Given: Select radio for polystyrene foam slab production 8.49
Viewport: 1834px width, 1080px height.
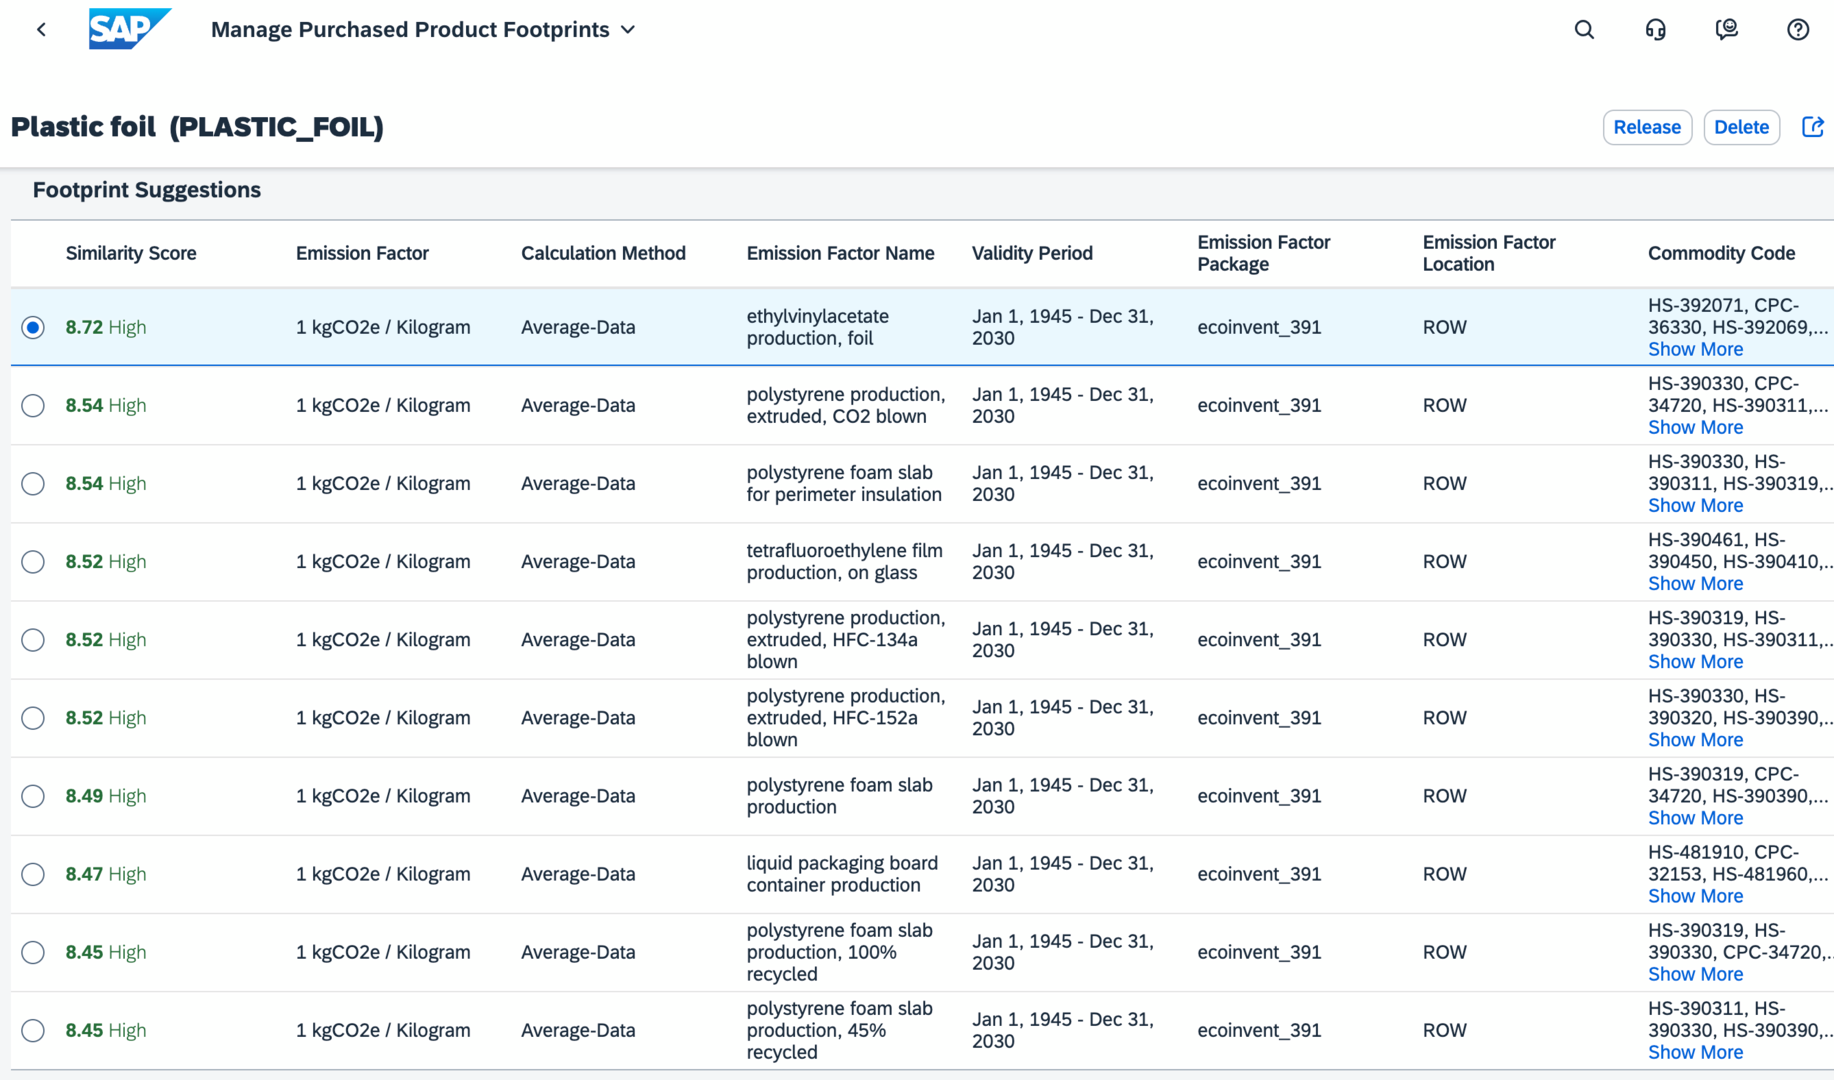Looking at the screenshot, I should (33, 795).
